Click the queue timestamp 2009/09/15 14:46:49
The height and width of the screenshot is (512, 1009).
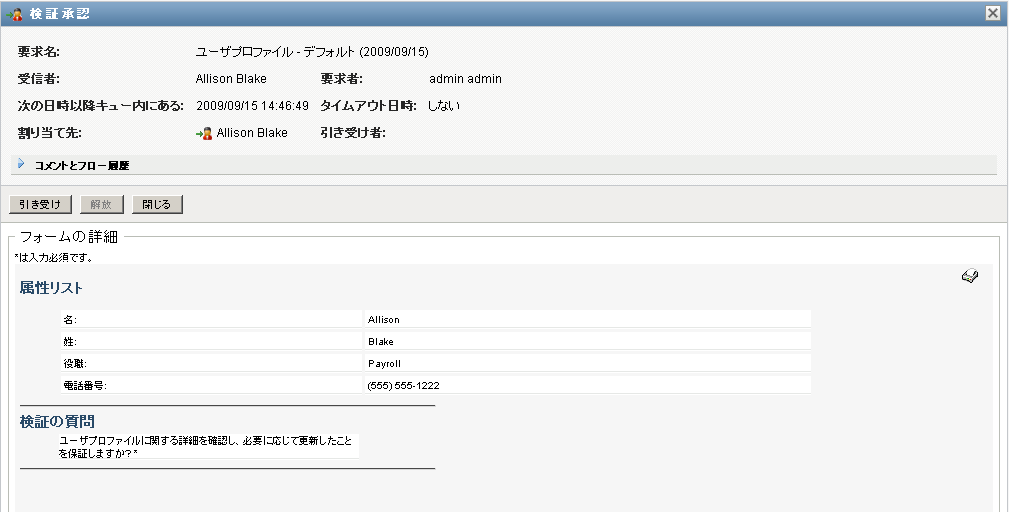pos(252,105)
